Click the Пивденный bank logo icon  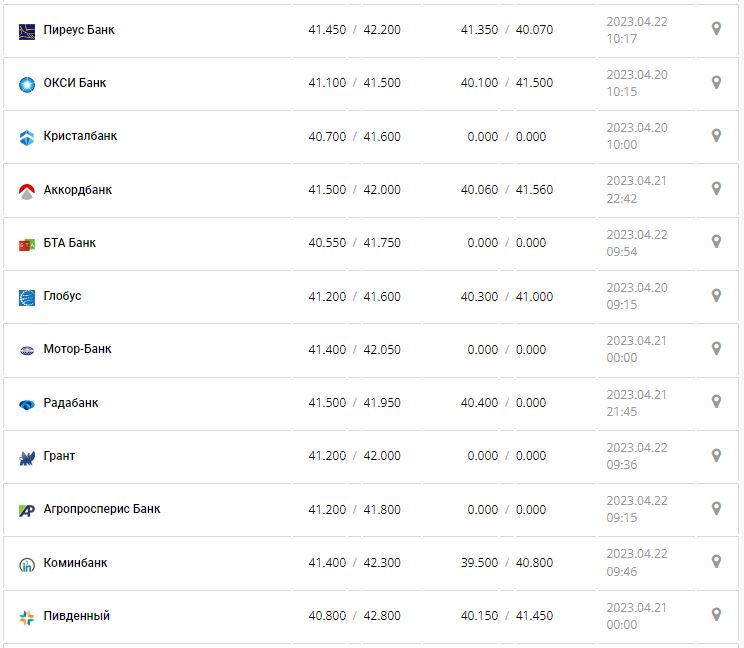pyautogui.click(x=27, y=617)
